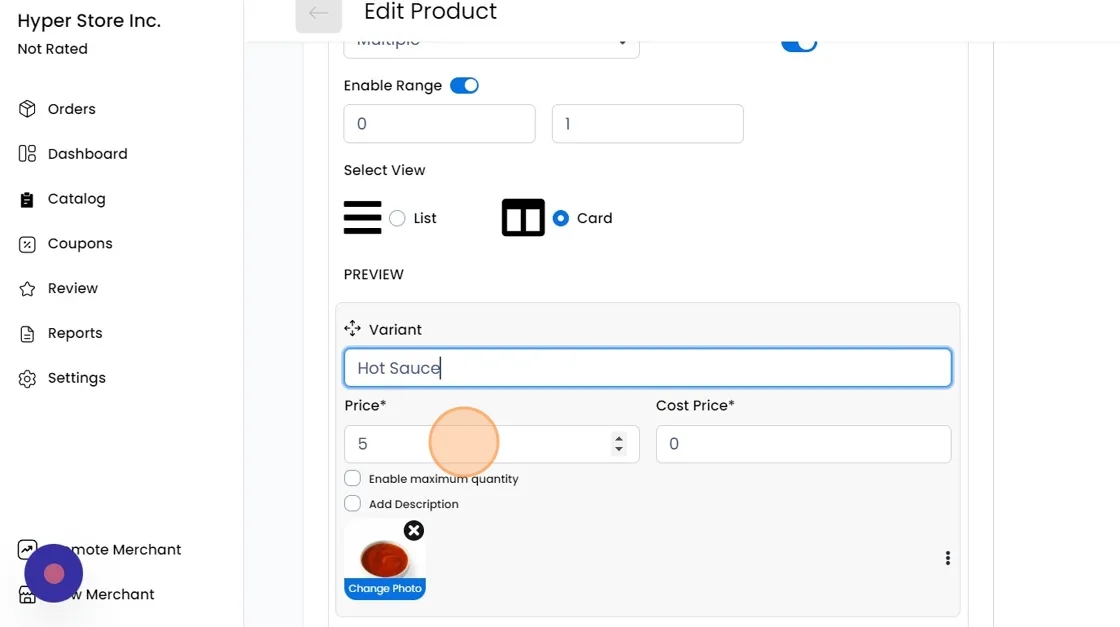Check the Add Description box
The image size is (1120, 627).
point(352,504)
